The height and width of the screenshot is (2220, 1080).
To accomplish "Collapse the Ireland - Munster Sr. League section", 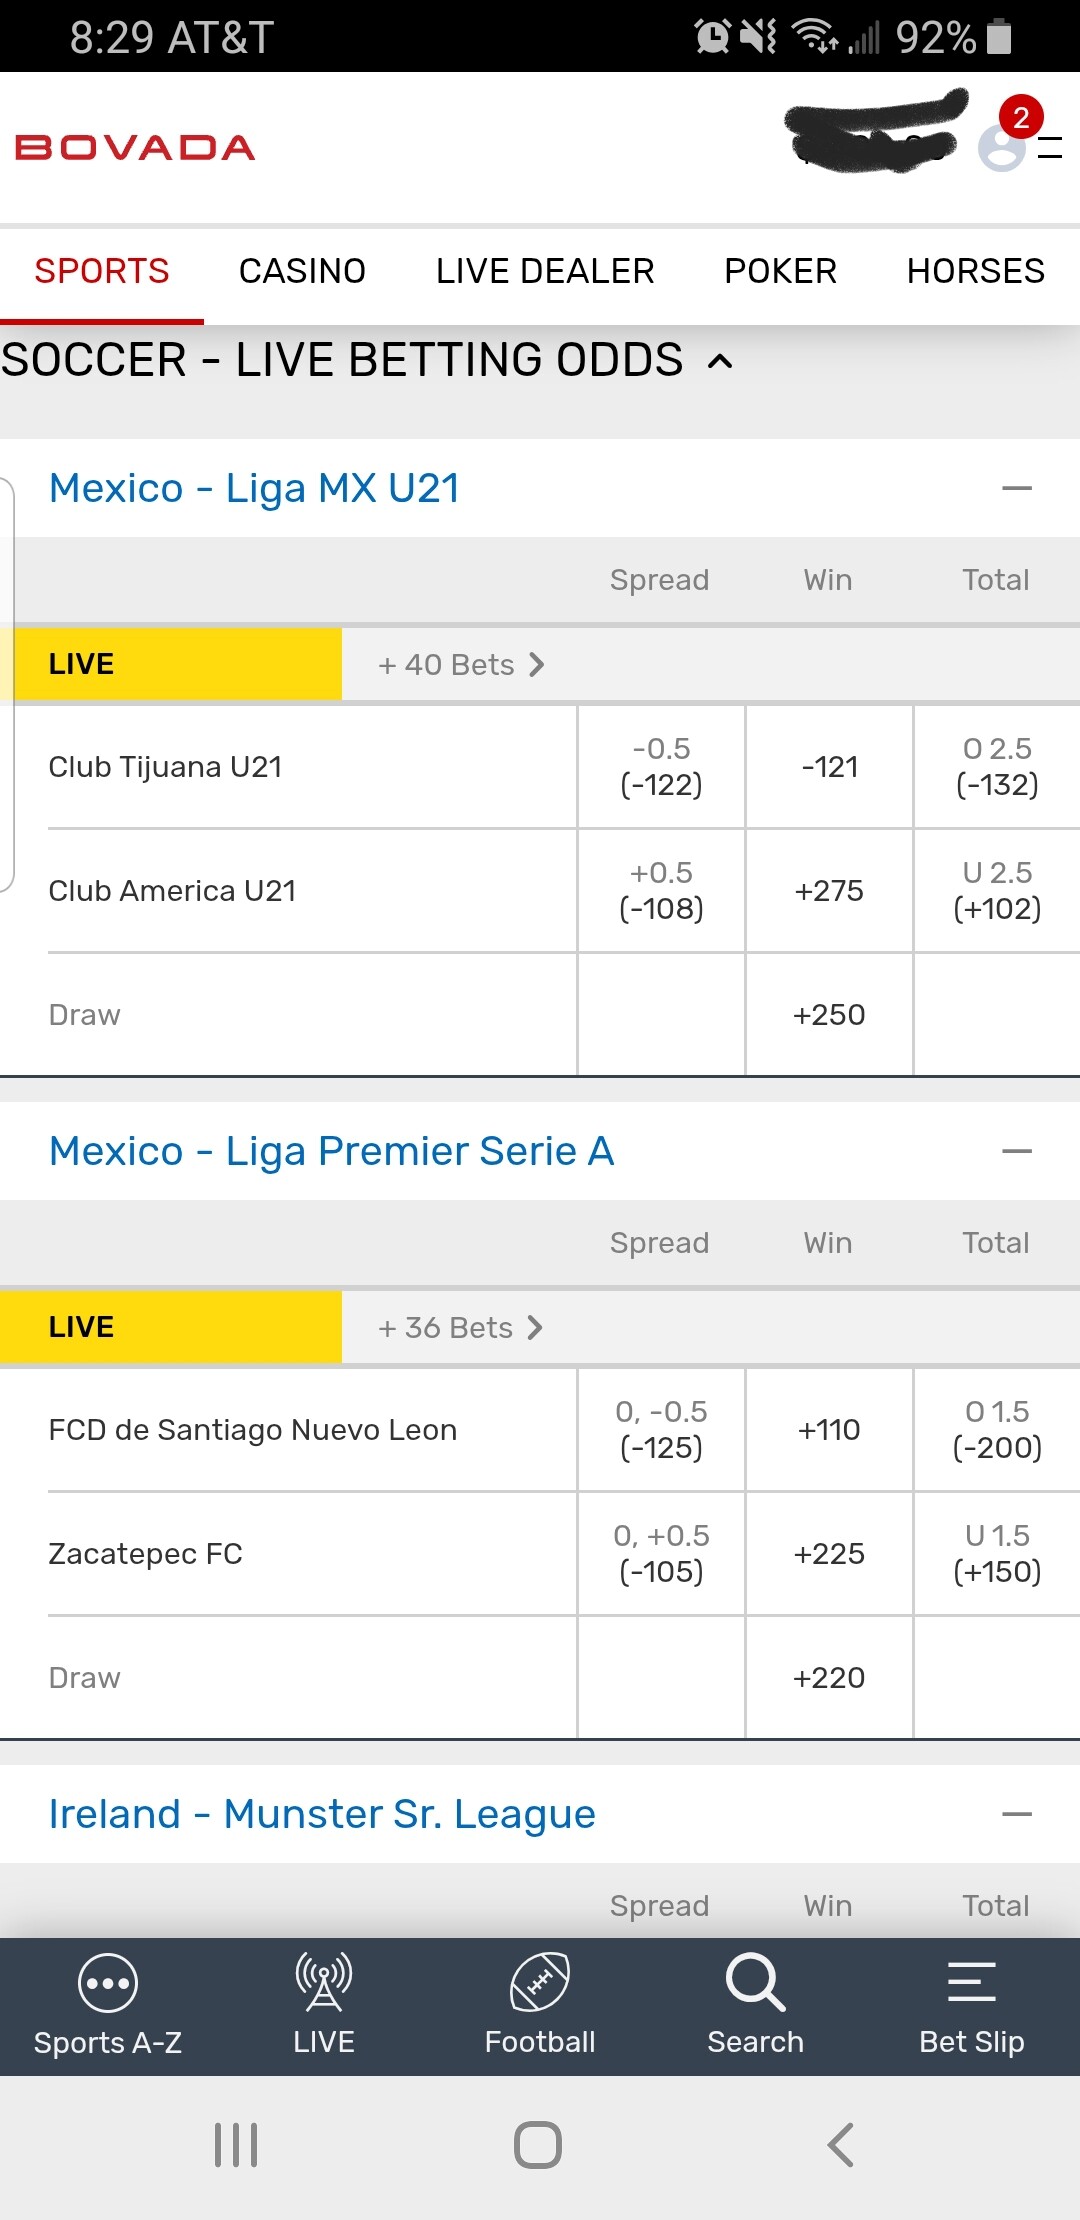I will (x=1017, y=1814).
